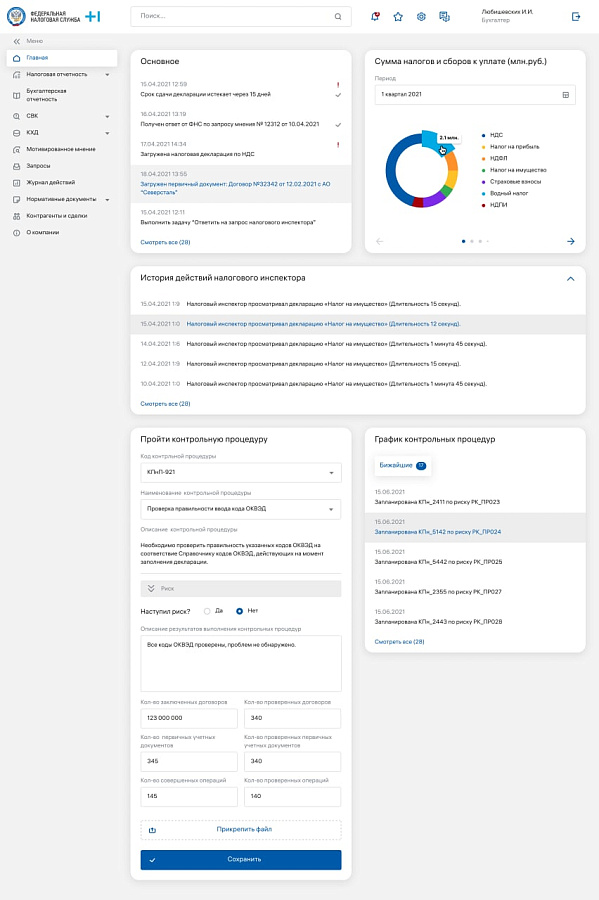Collapse История действий налогового инспектора panel
This screenshot has width=599, height=900.
pyautogui.click(x=570, y=278)
